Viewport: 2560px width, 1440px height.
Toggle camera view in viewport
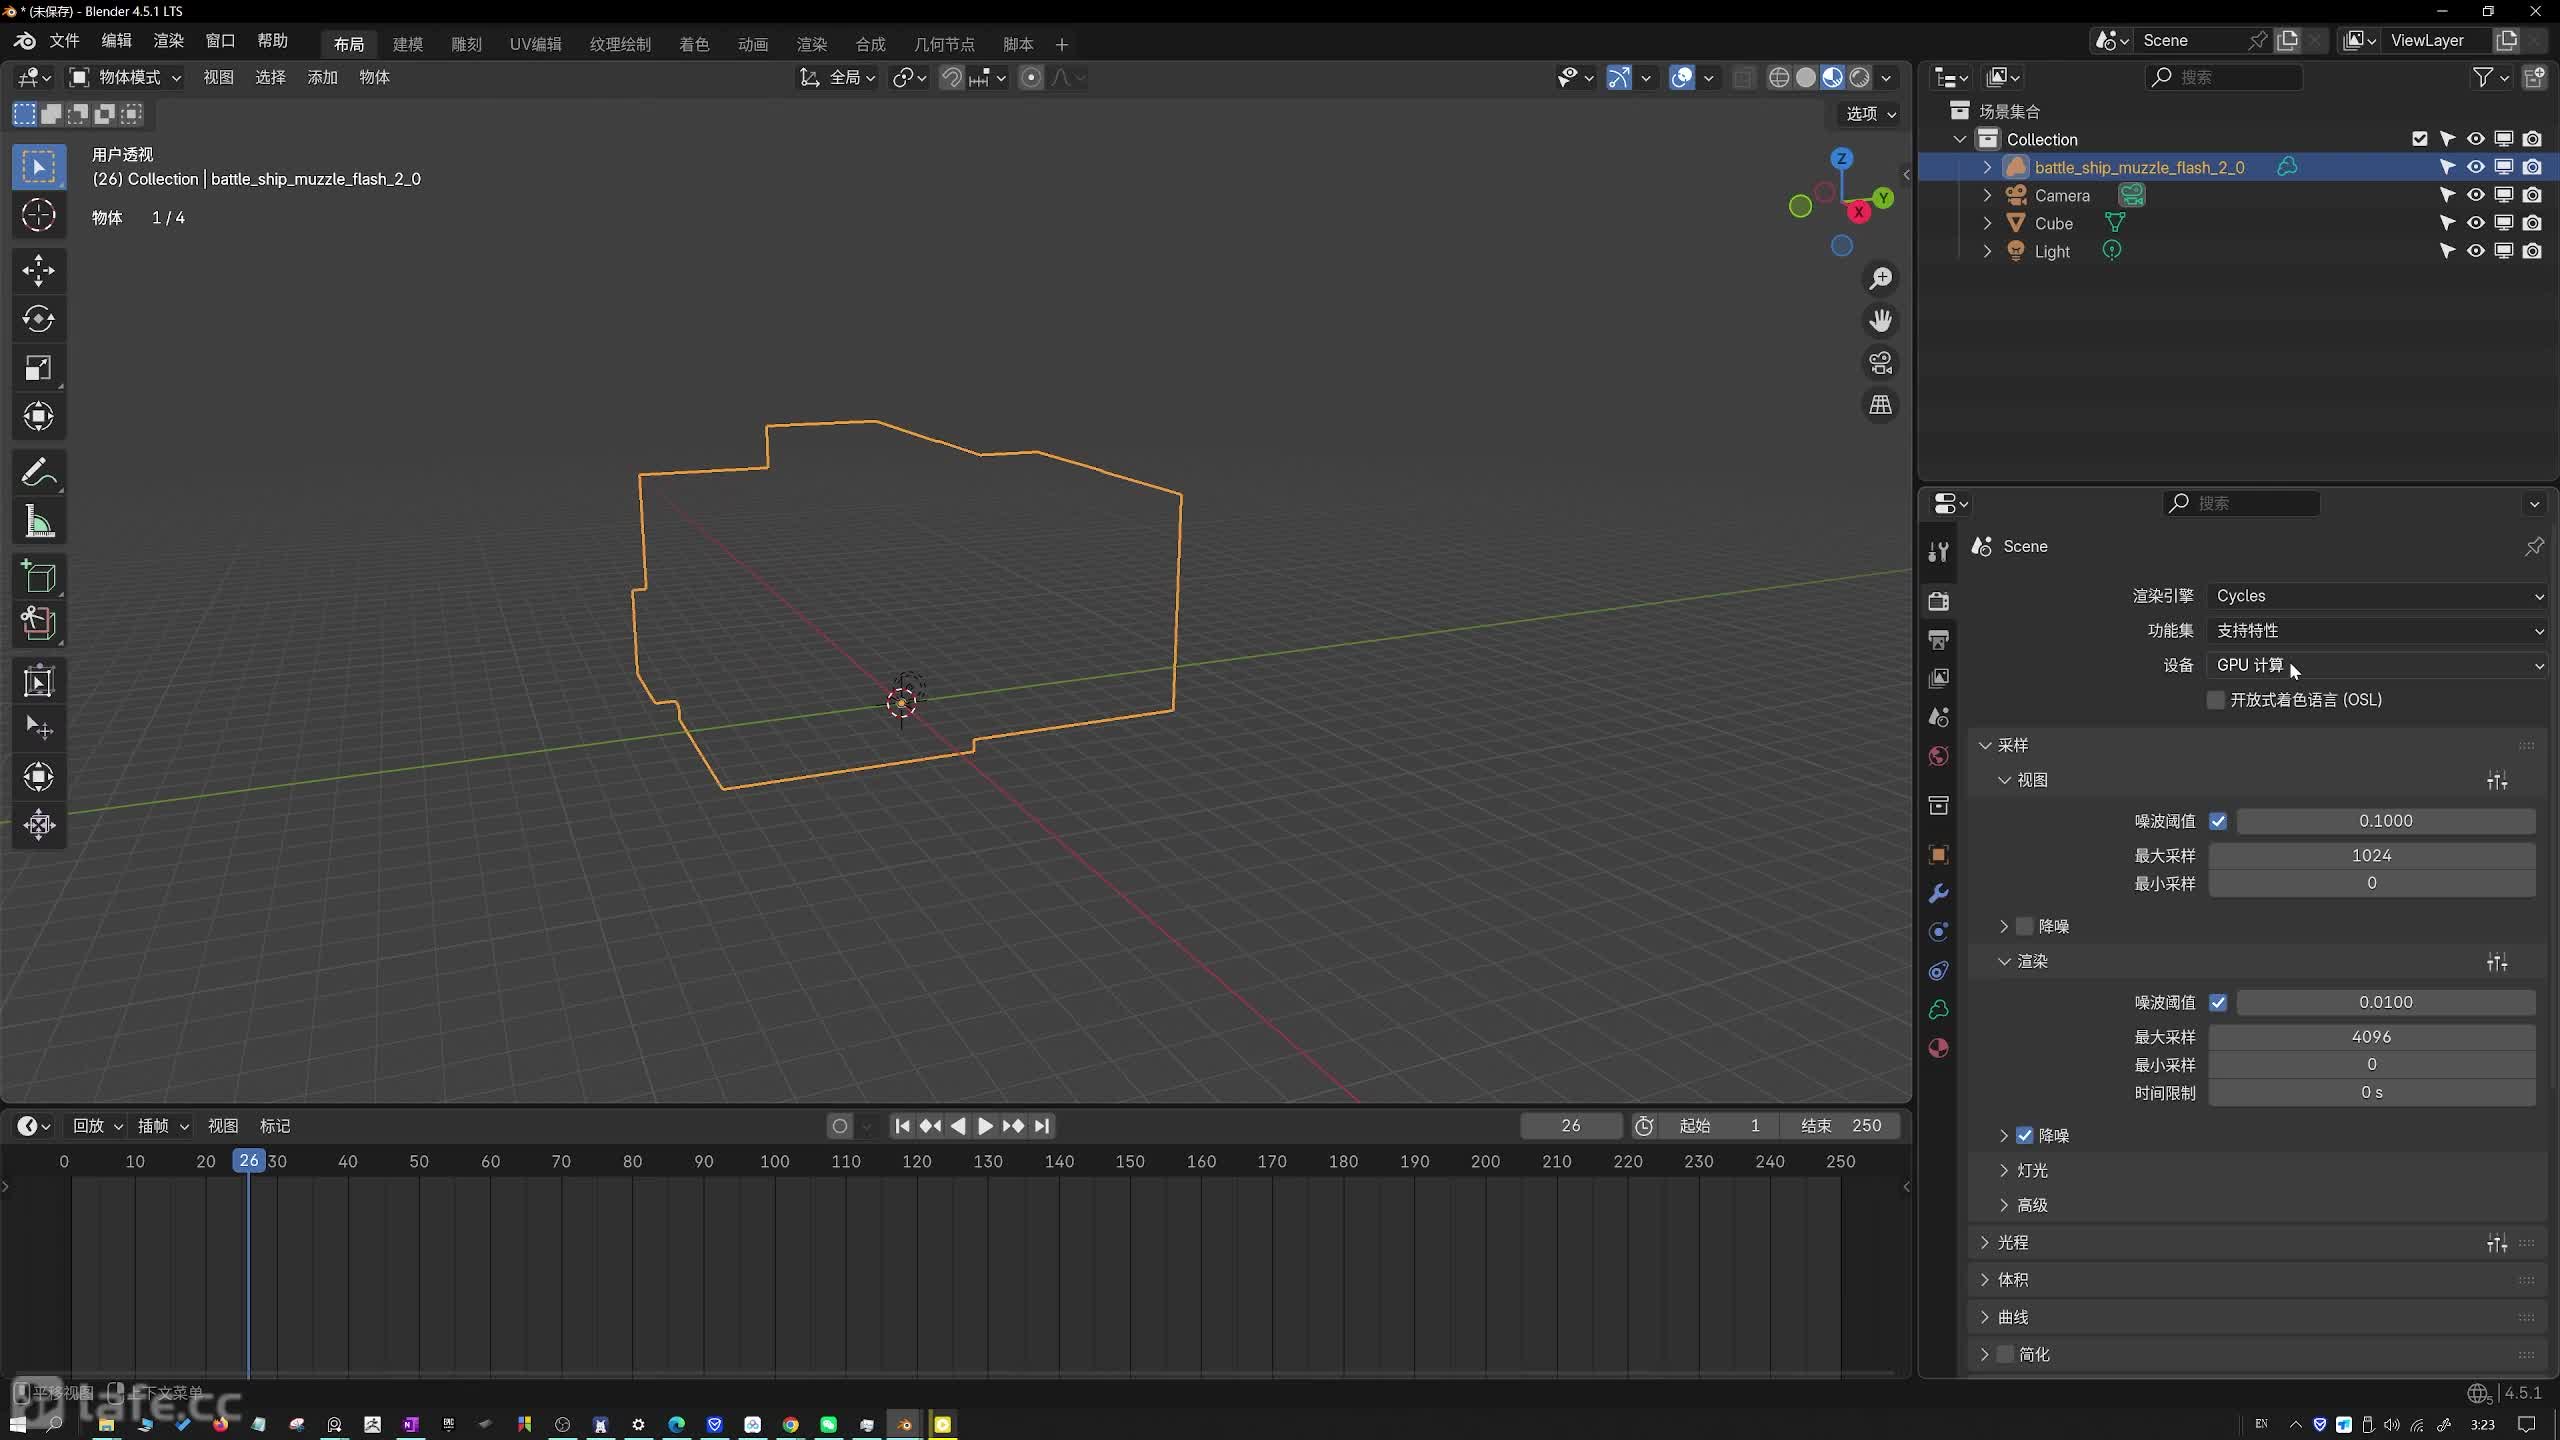point(1880,363)
